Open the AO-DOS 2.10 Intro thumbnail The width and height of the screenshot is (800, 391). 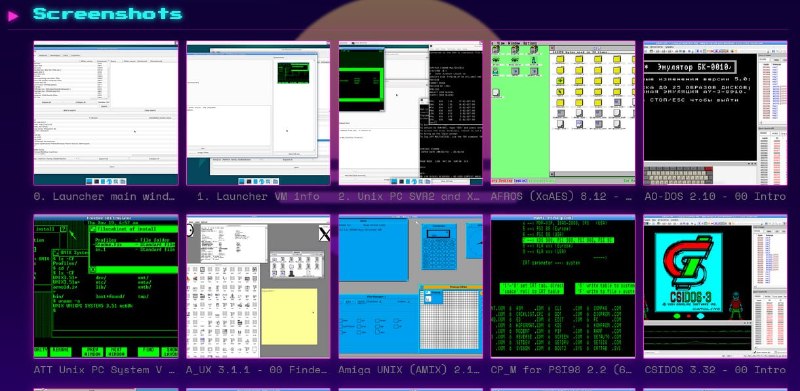tap(715, 113)
